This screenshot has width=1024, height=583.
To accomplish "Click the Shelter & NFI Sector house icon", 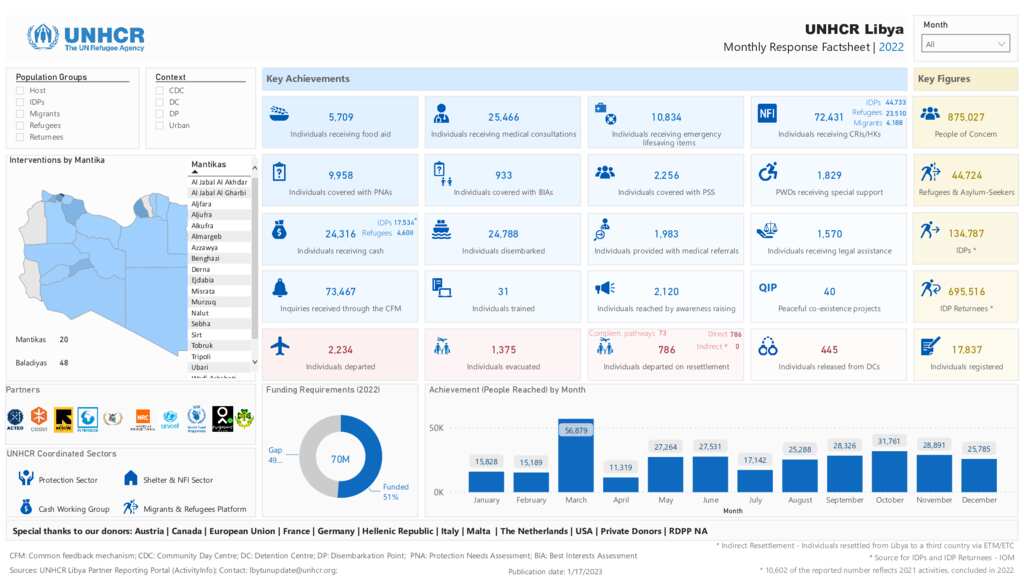I will (x=131, y=479).
